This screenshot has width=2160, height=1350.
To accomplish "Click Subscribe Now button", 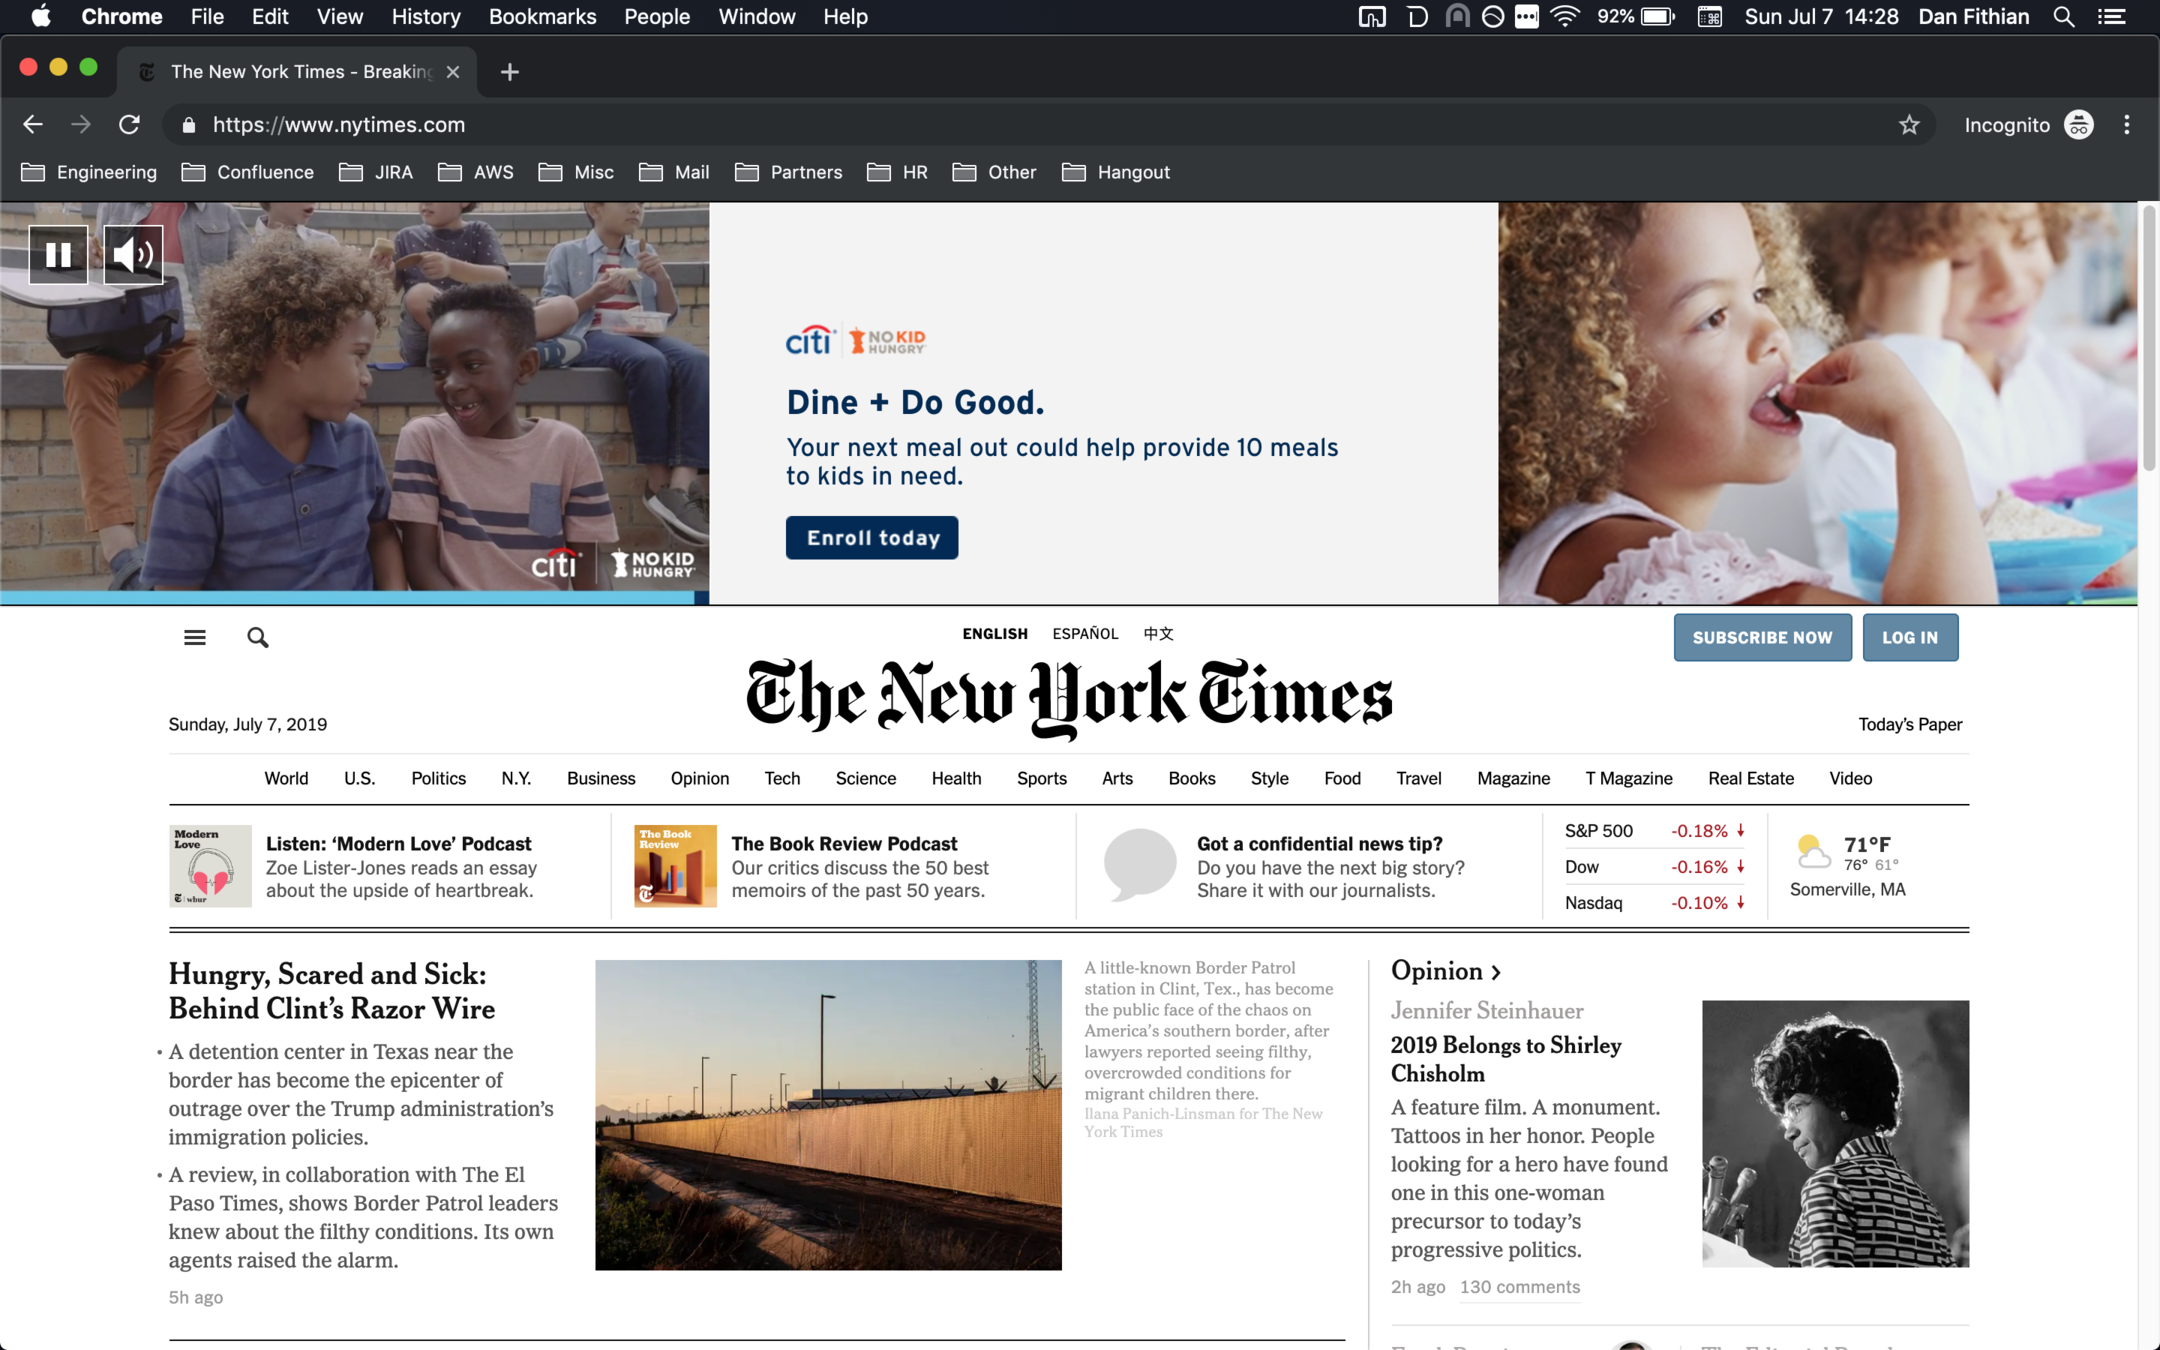I will click(1761, 637).
